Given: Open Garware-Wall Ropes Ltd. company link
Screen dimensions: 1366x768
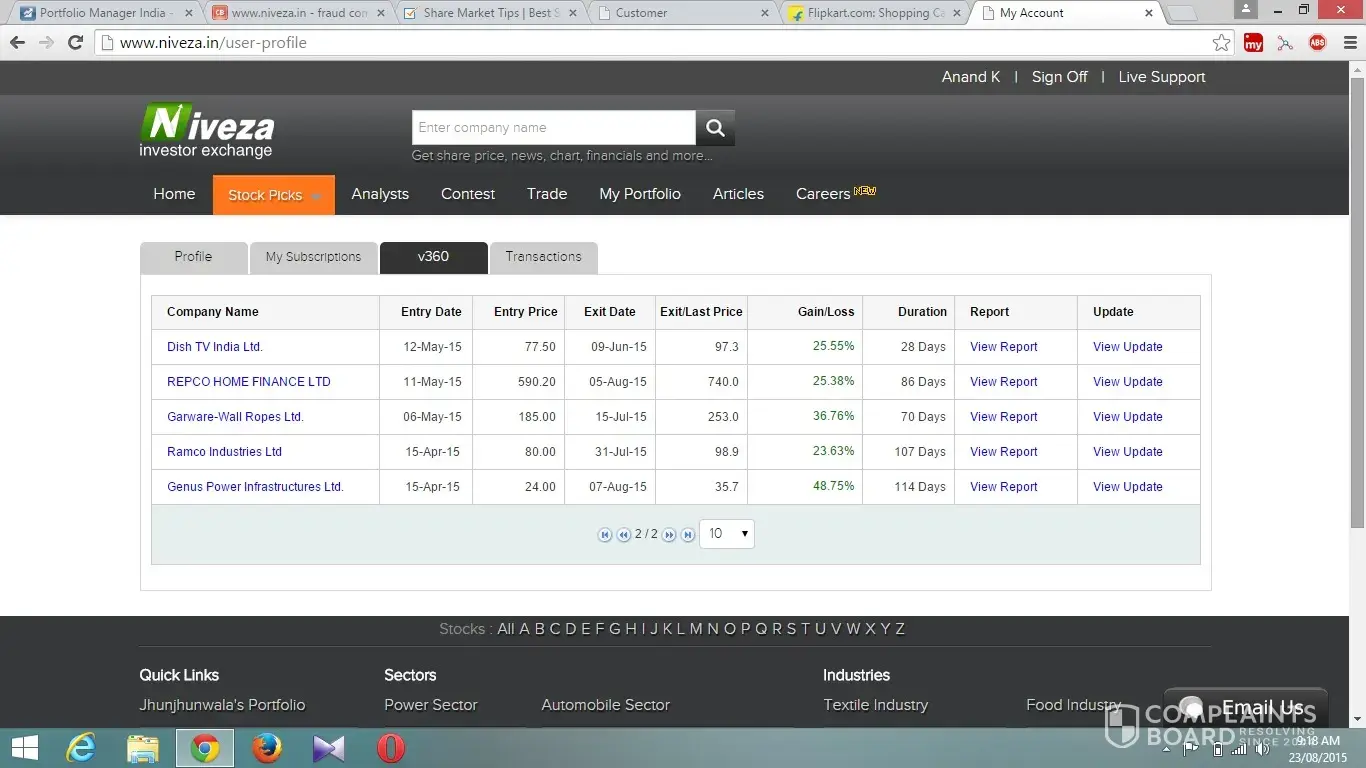Looking at the screenshot, I should point(235,417).
